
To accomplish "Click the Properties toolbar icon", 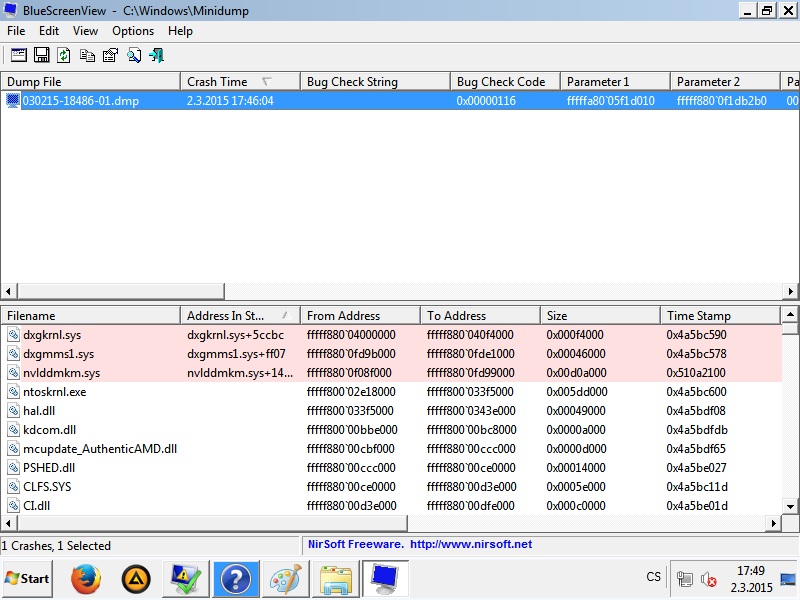I will (x=110, y=55).
